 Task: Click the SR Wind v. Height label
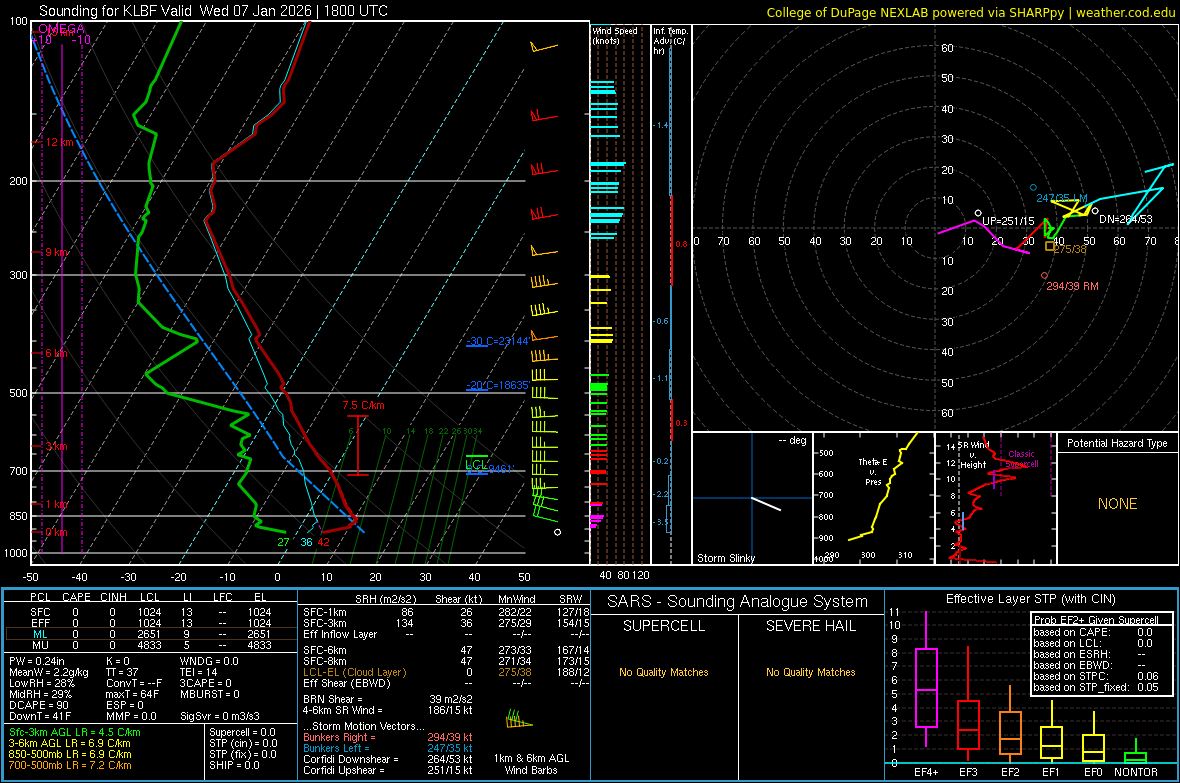pyautogui.click(x=973, y=455)
